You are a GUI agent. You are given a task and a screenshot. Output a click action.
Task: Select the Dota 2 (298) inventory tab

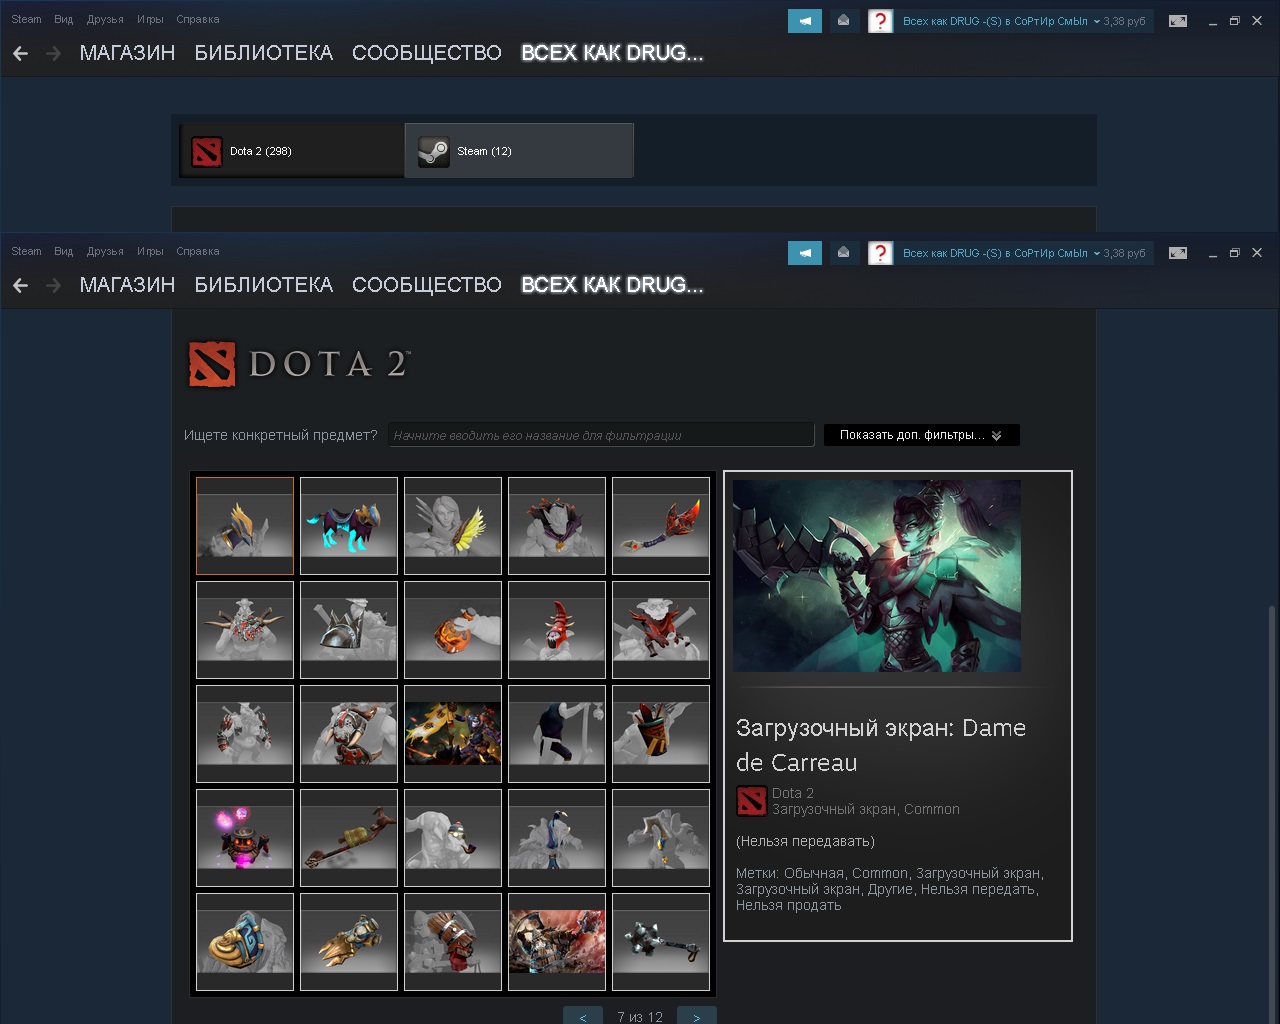pos(292,151)
